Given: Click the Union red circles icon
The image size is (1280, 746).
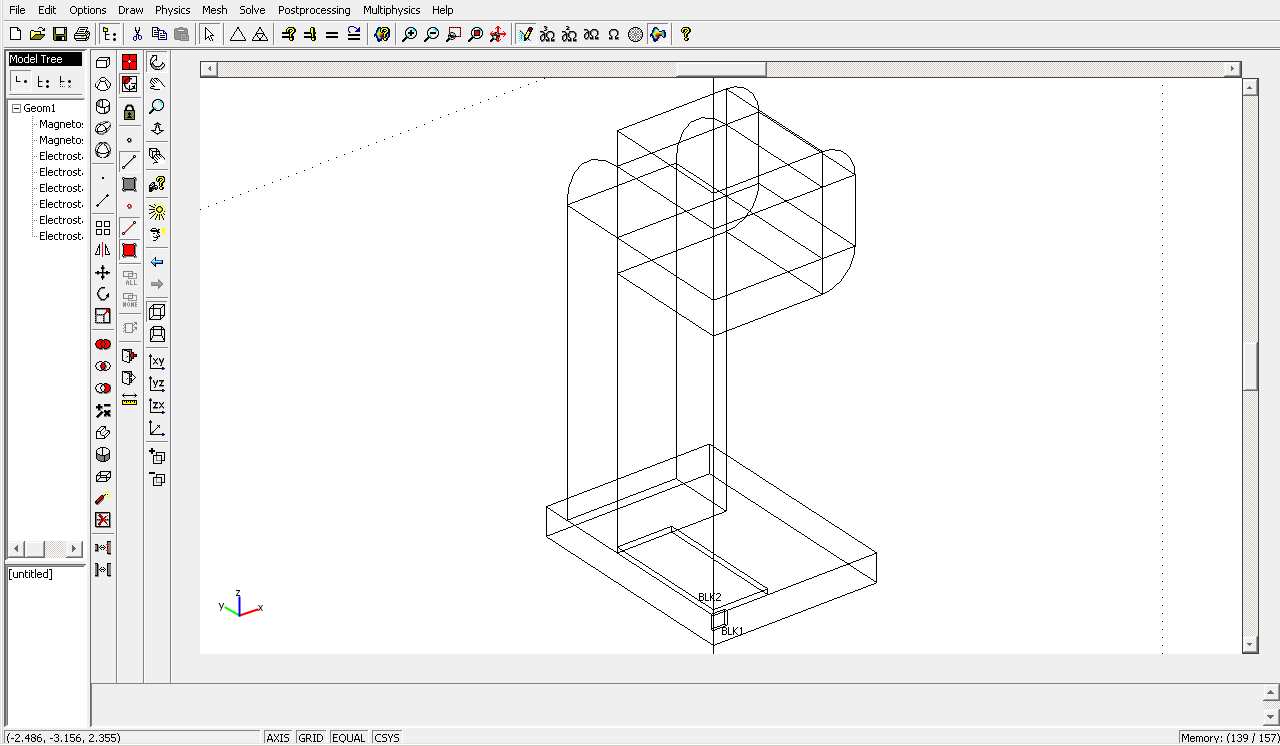Looking at the screenshot, I should tap(103, 344).
